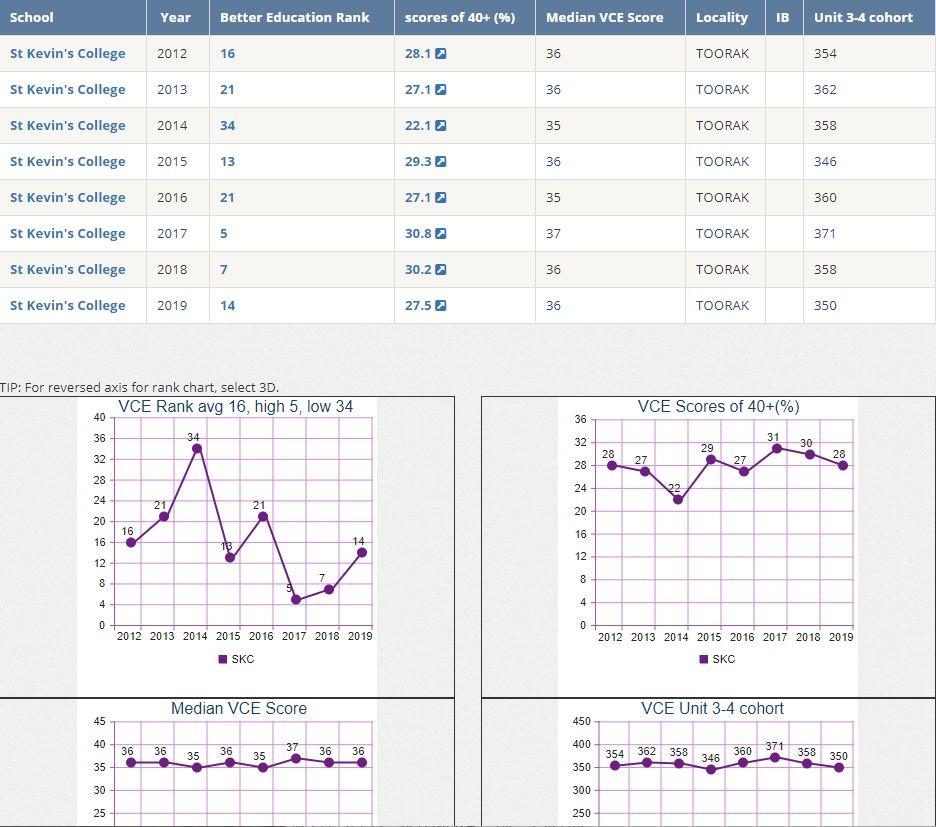Click rank 34 link in 2014 row
This screenshot has height=827, width=936.
227,125
